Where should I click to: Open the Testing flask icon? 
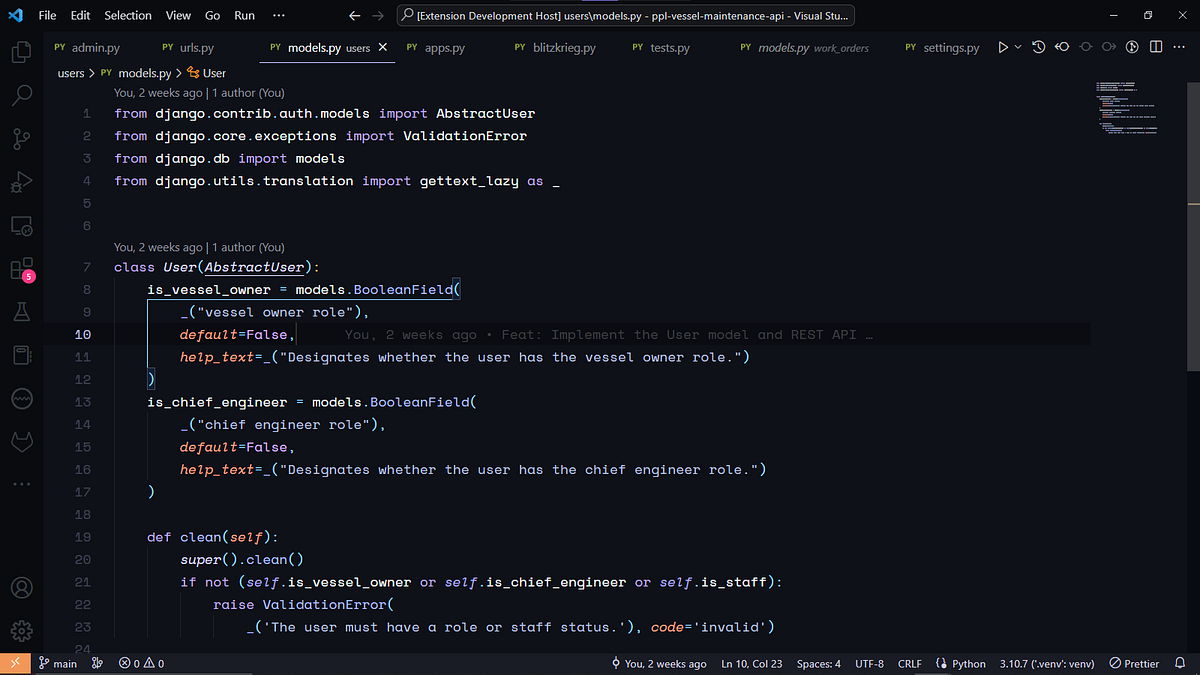22,311
